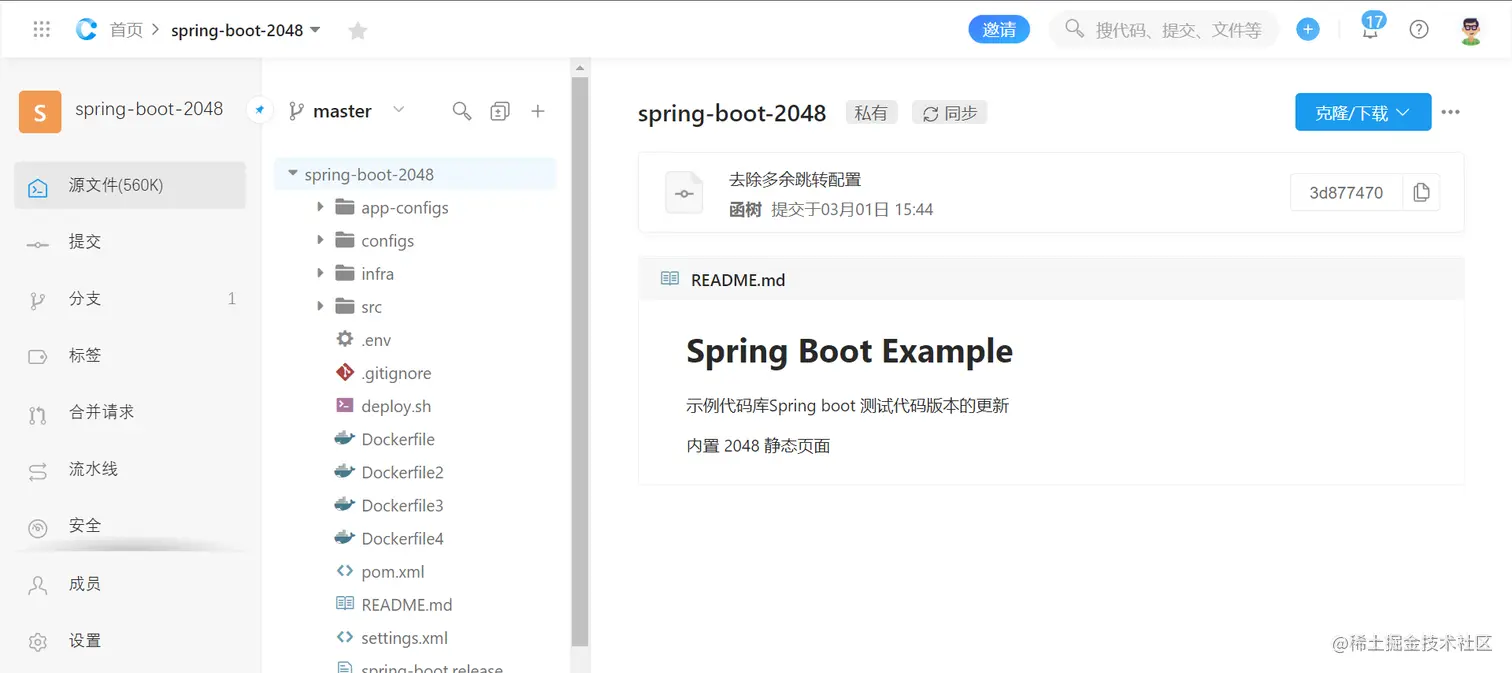The image size is (1512, 673).
Task: Click the deploy.sh terminal icon
Action: [x=345, y=405]
